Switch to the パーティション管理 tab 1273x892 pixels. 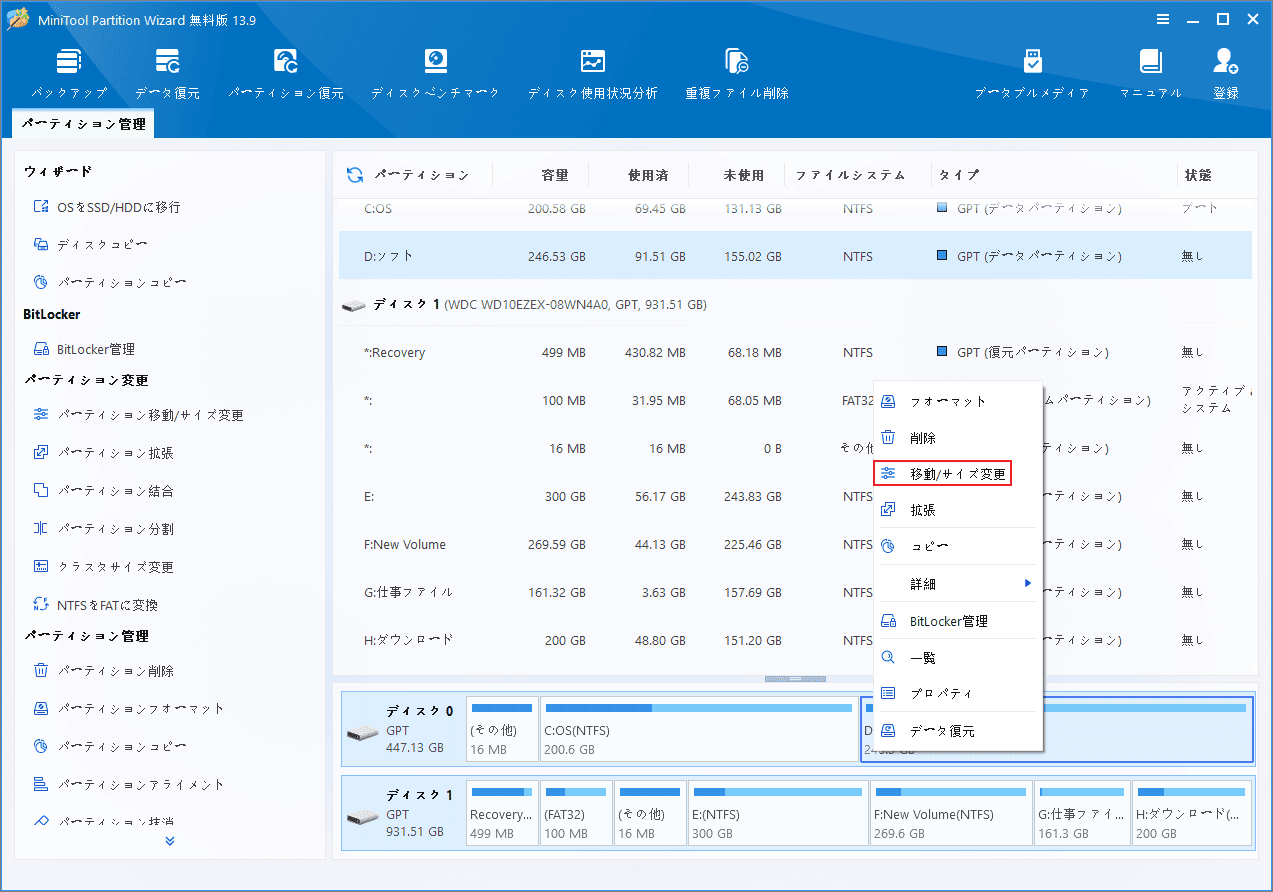tap(83, 125)
